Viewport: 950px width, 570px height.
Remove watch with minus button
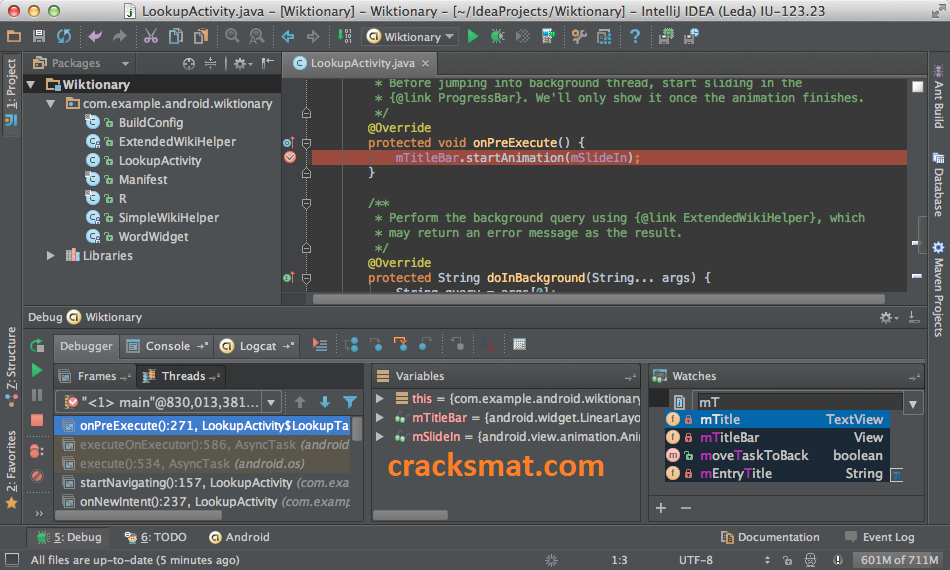[x=686, y=508]
